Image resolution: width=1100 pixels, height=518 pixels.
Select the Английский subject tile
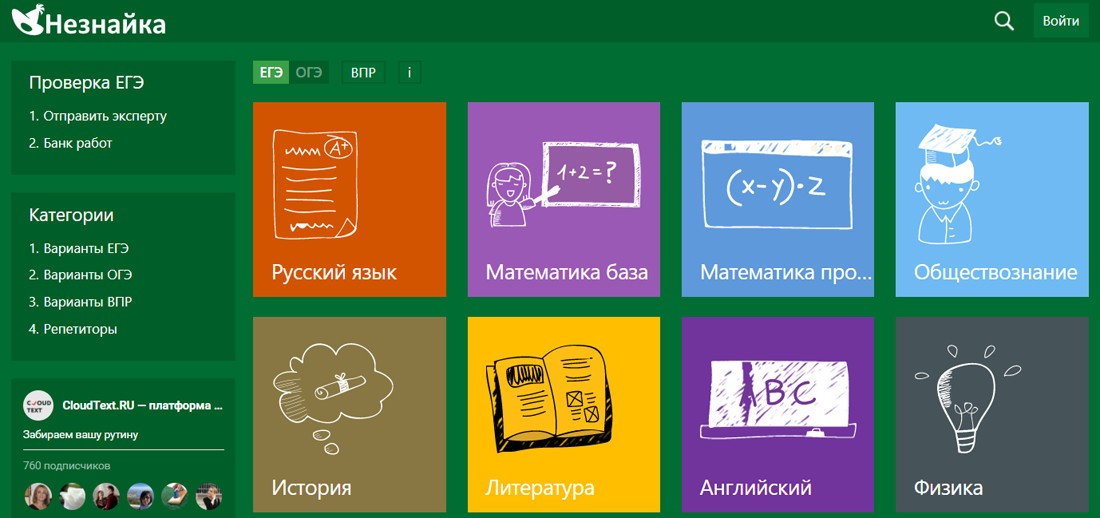coord(777,413)
